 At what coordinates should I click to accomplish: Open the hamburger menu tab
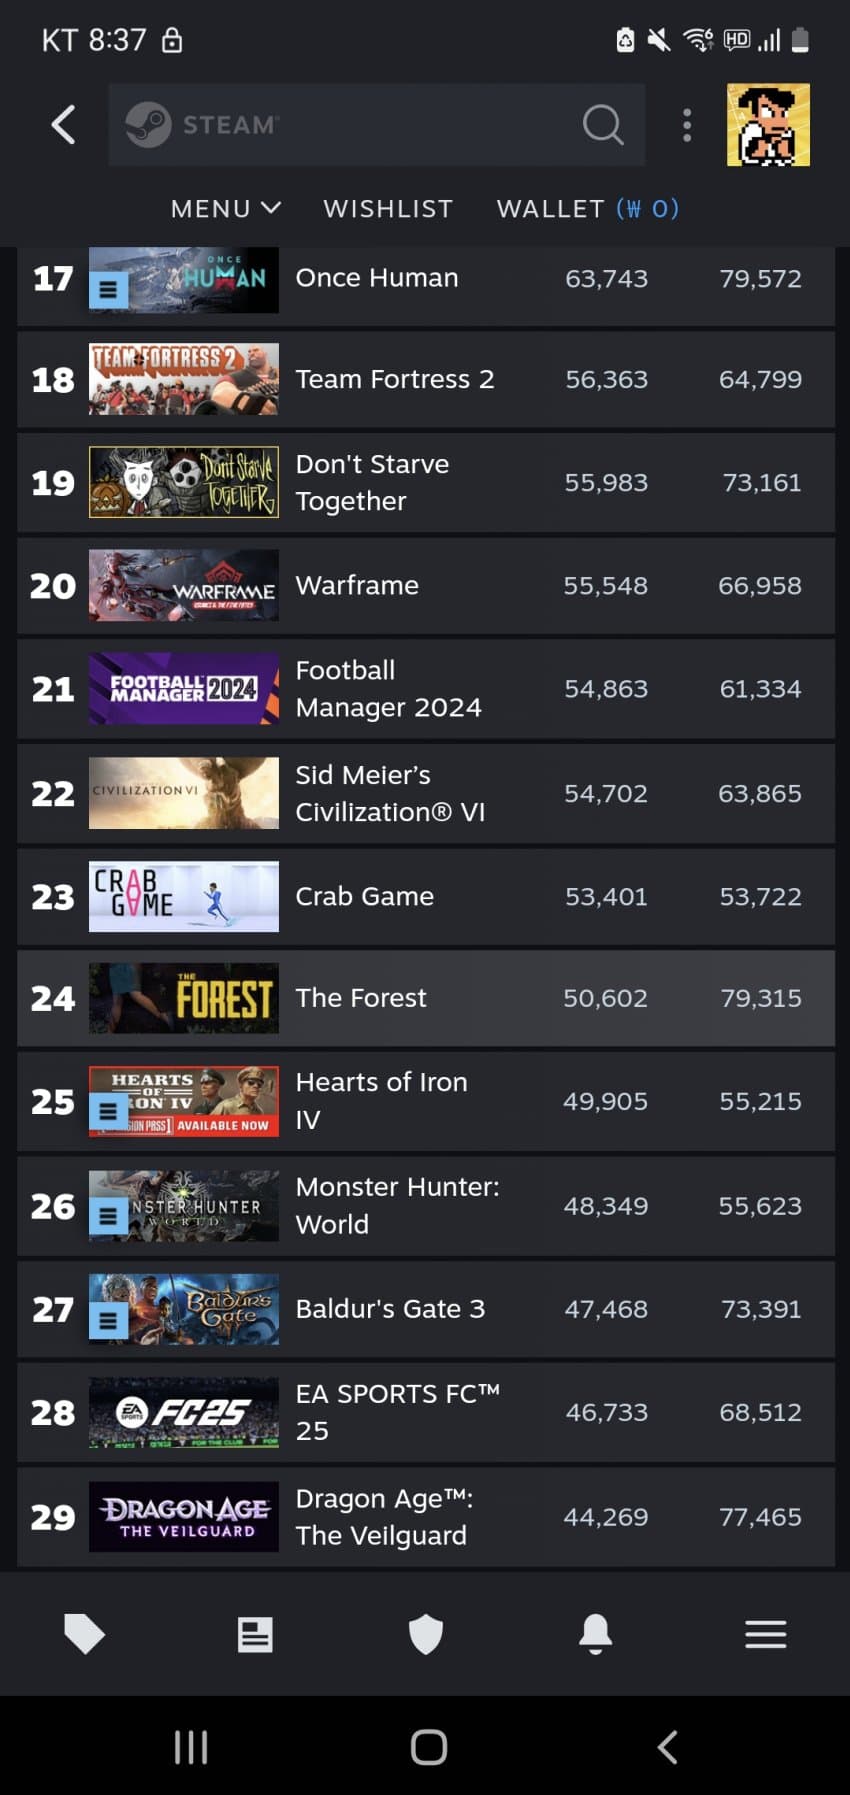point(766,1634)
